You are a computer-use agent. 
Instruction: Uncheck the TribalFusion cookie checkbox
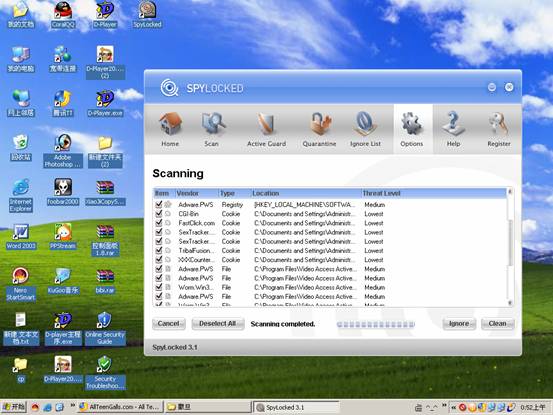coord(159,250)
